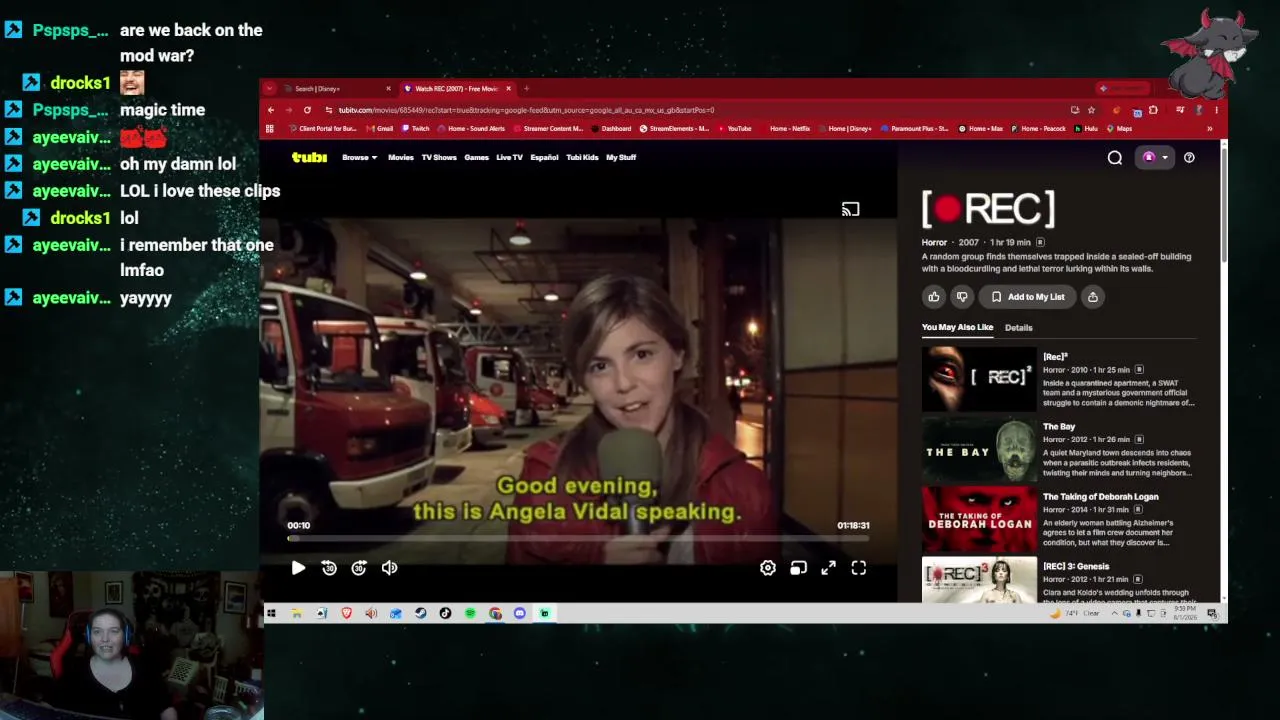Toggle theater mode with diagonal arrows icon
The width and height of the screenshot is (1280, 720).
[829, 568]
